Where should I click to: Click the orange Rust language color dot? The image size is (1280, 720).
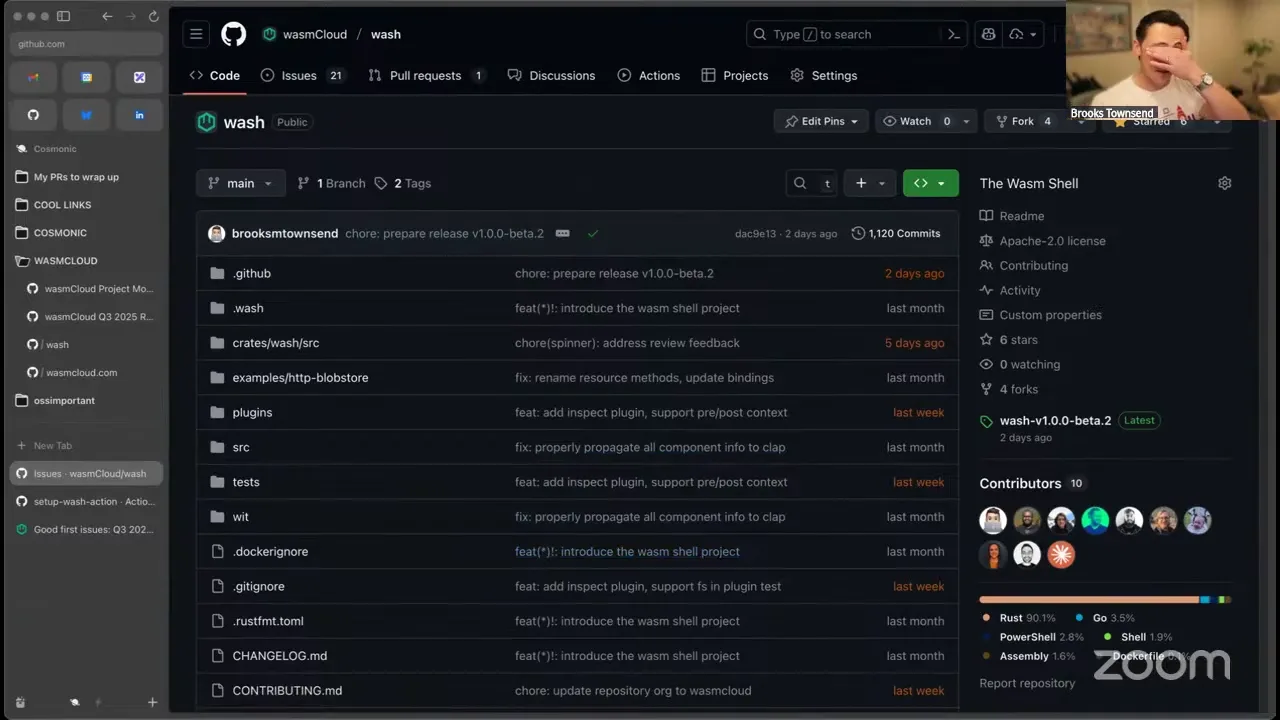click(987, 618)
